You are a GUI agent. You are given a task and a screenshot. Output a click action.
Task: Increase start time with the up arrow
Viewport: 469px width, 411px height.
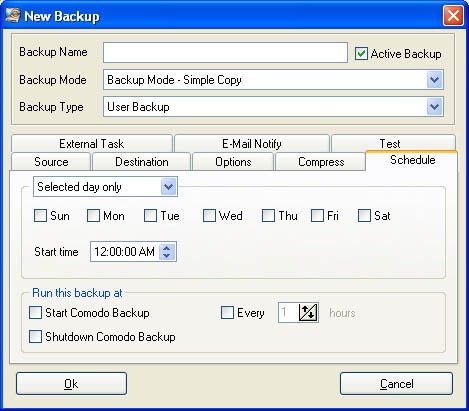[x=167, y=248]
